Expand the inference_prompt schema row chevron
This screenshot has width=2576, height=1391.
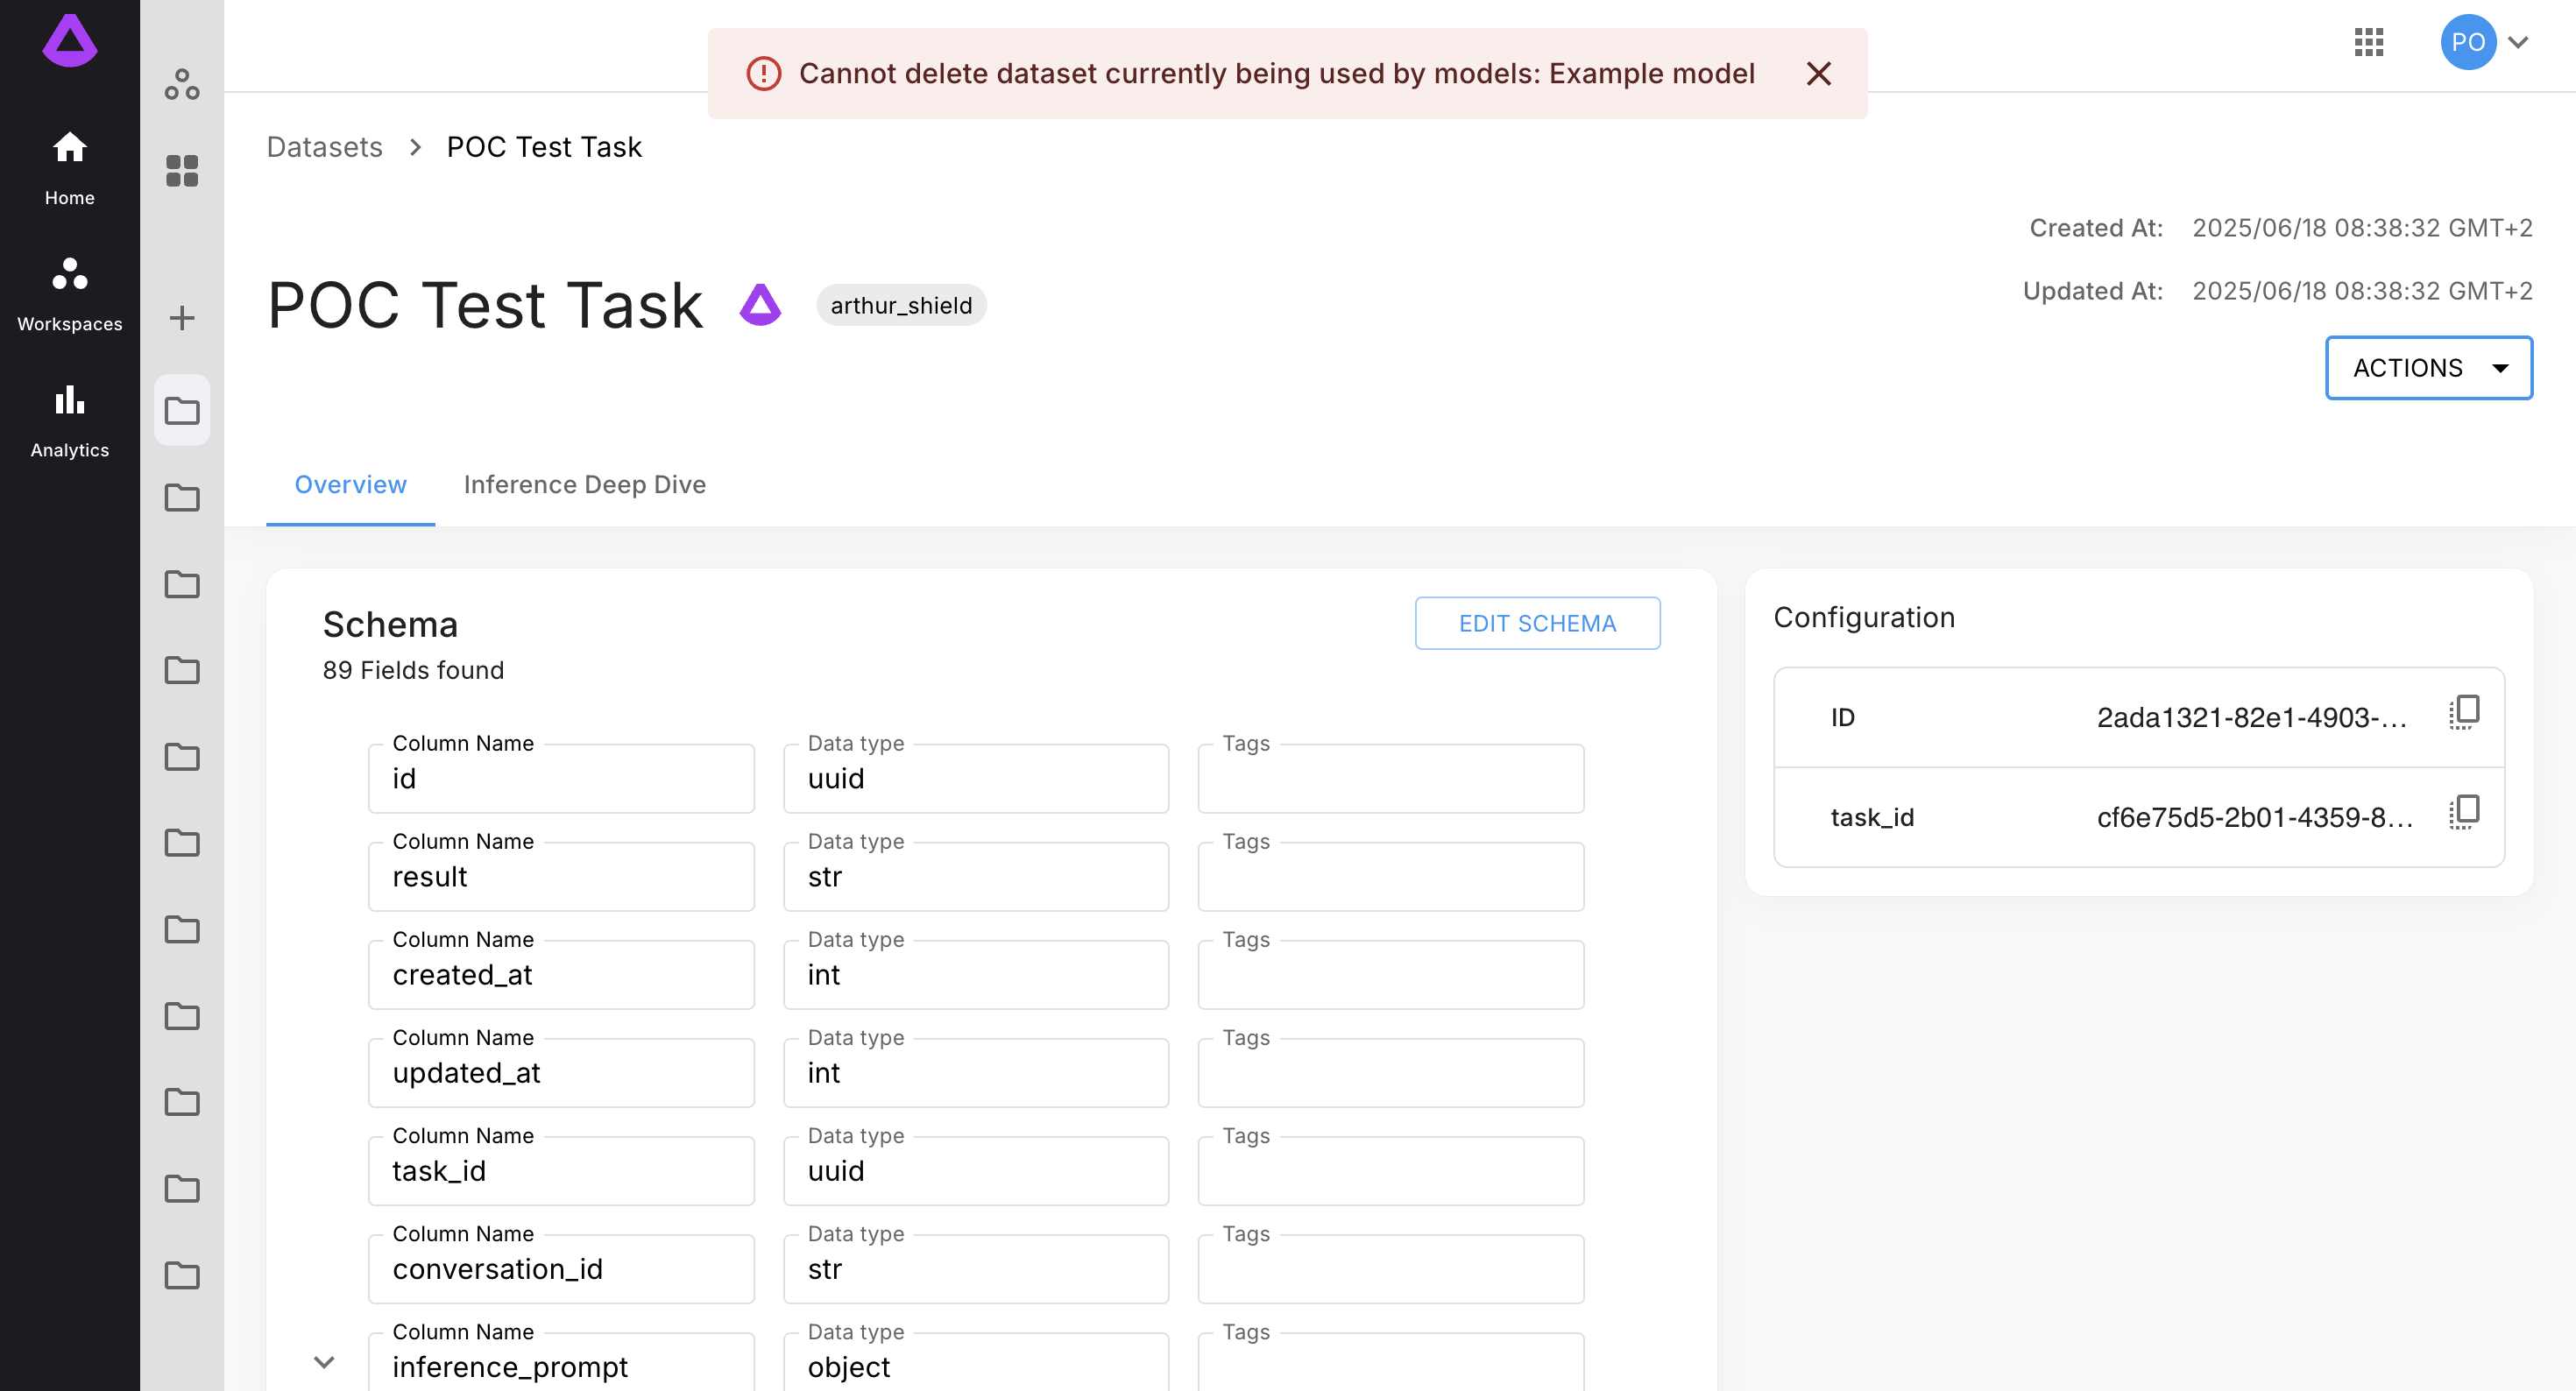pyautogui.click(x=324, y=1362)
